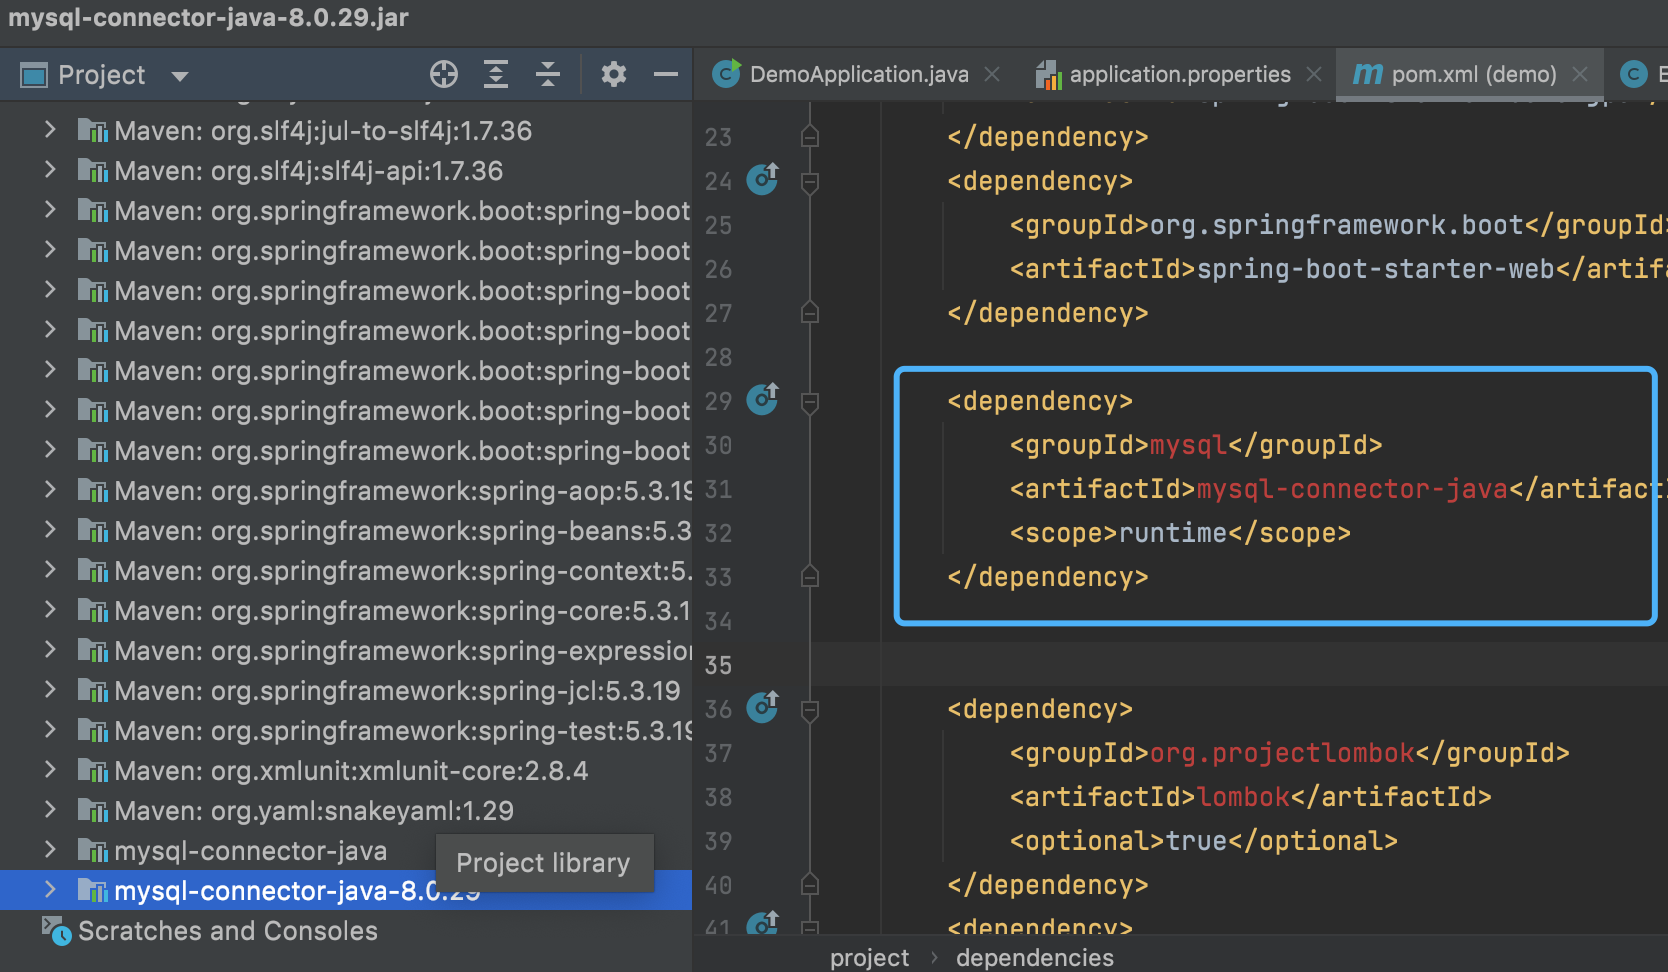1668x972 pixels.
Task: Click the gutter bean icon on line 36
Action: tap(763, 707)
